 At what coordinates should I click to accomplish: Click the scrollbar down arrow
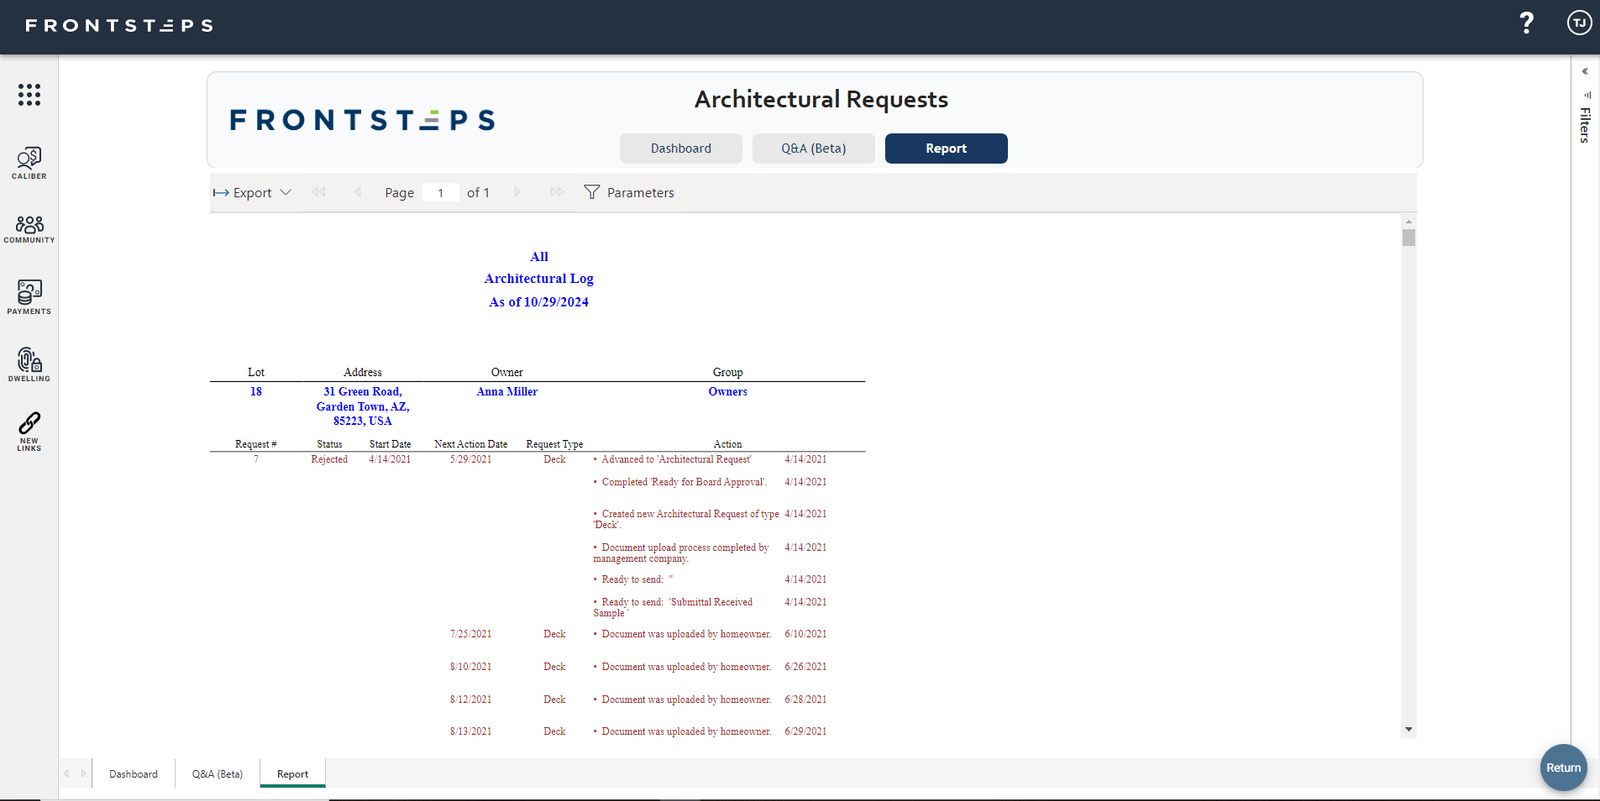pos(1408,730)
